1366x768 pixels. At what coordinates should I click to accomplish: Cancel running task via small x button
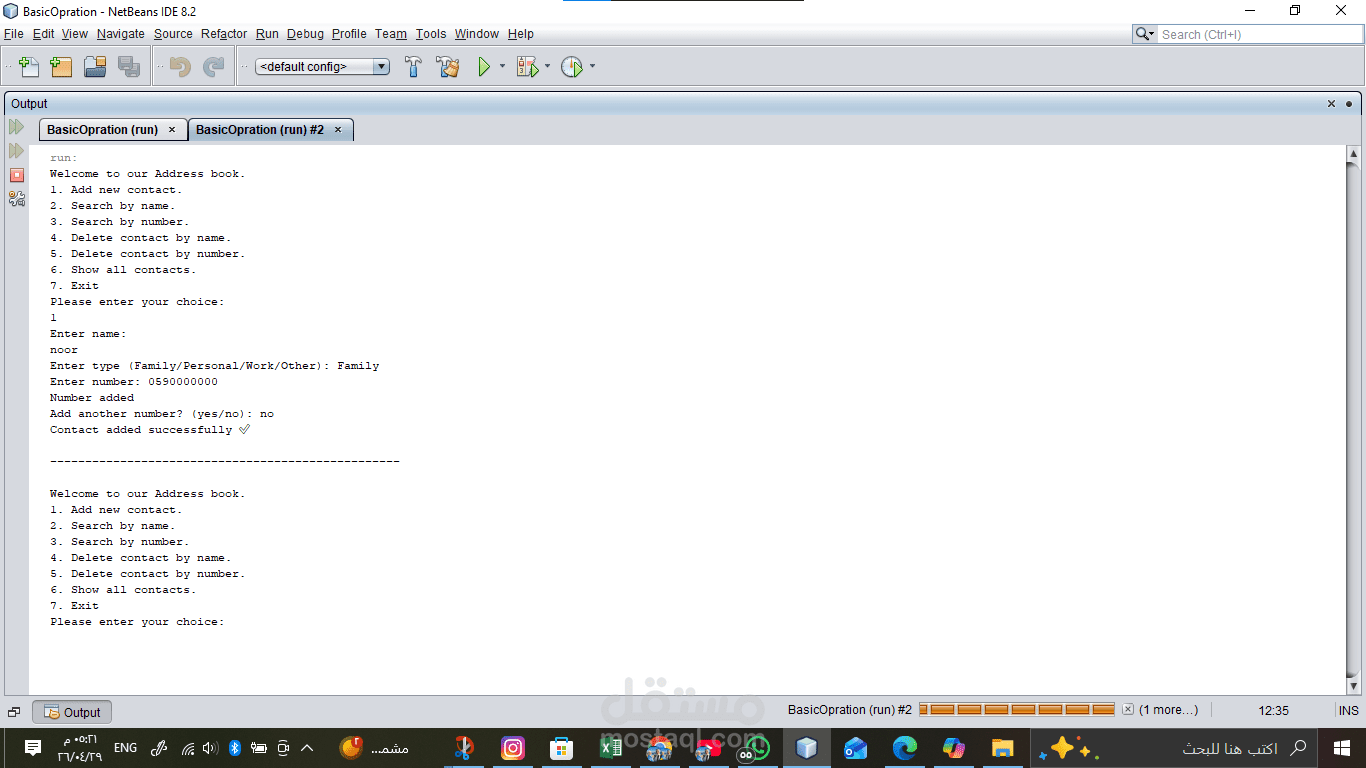click(1128, 710)
